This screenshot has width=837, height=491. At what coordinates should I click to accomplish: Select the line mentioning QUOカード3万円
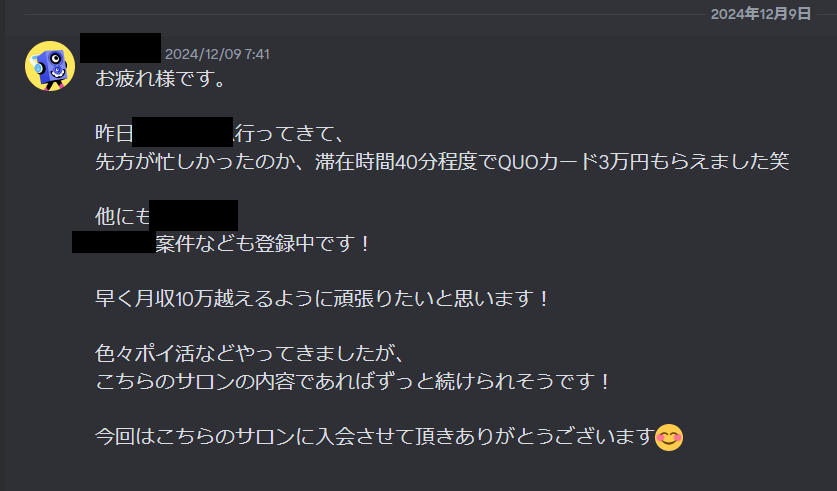[442, 161]
